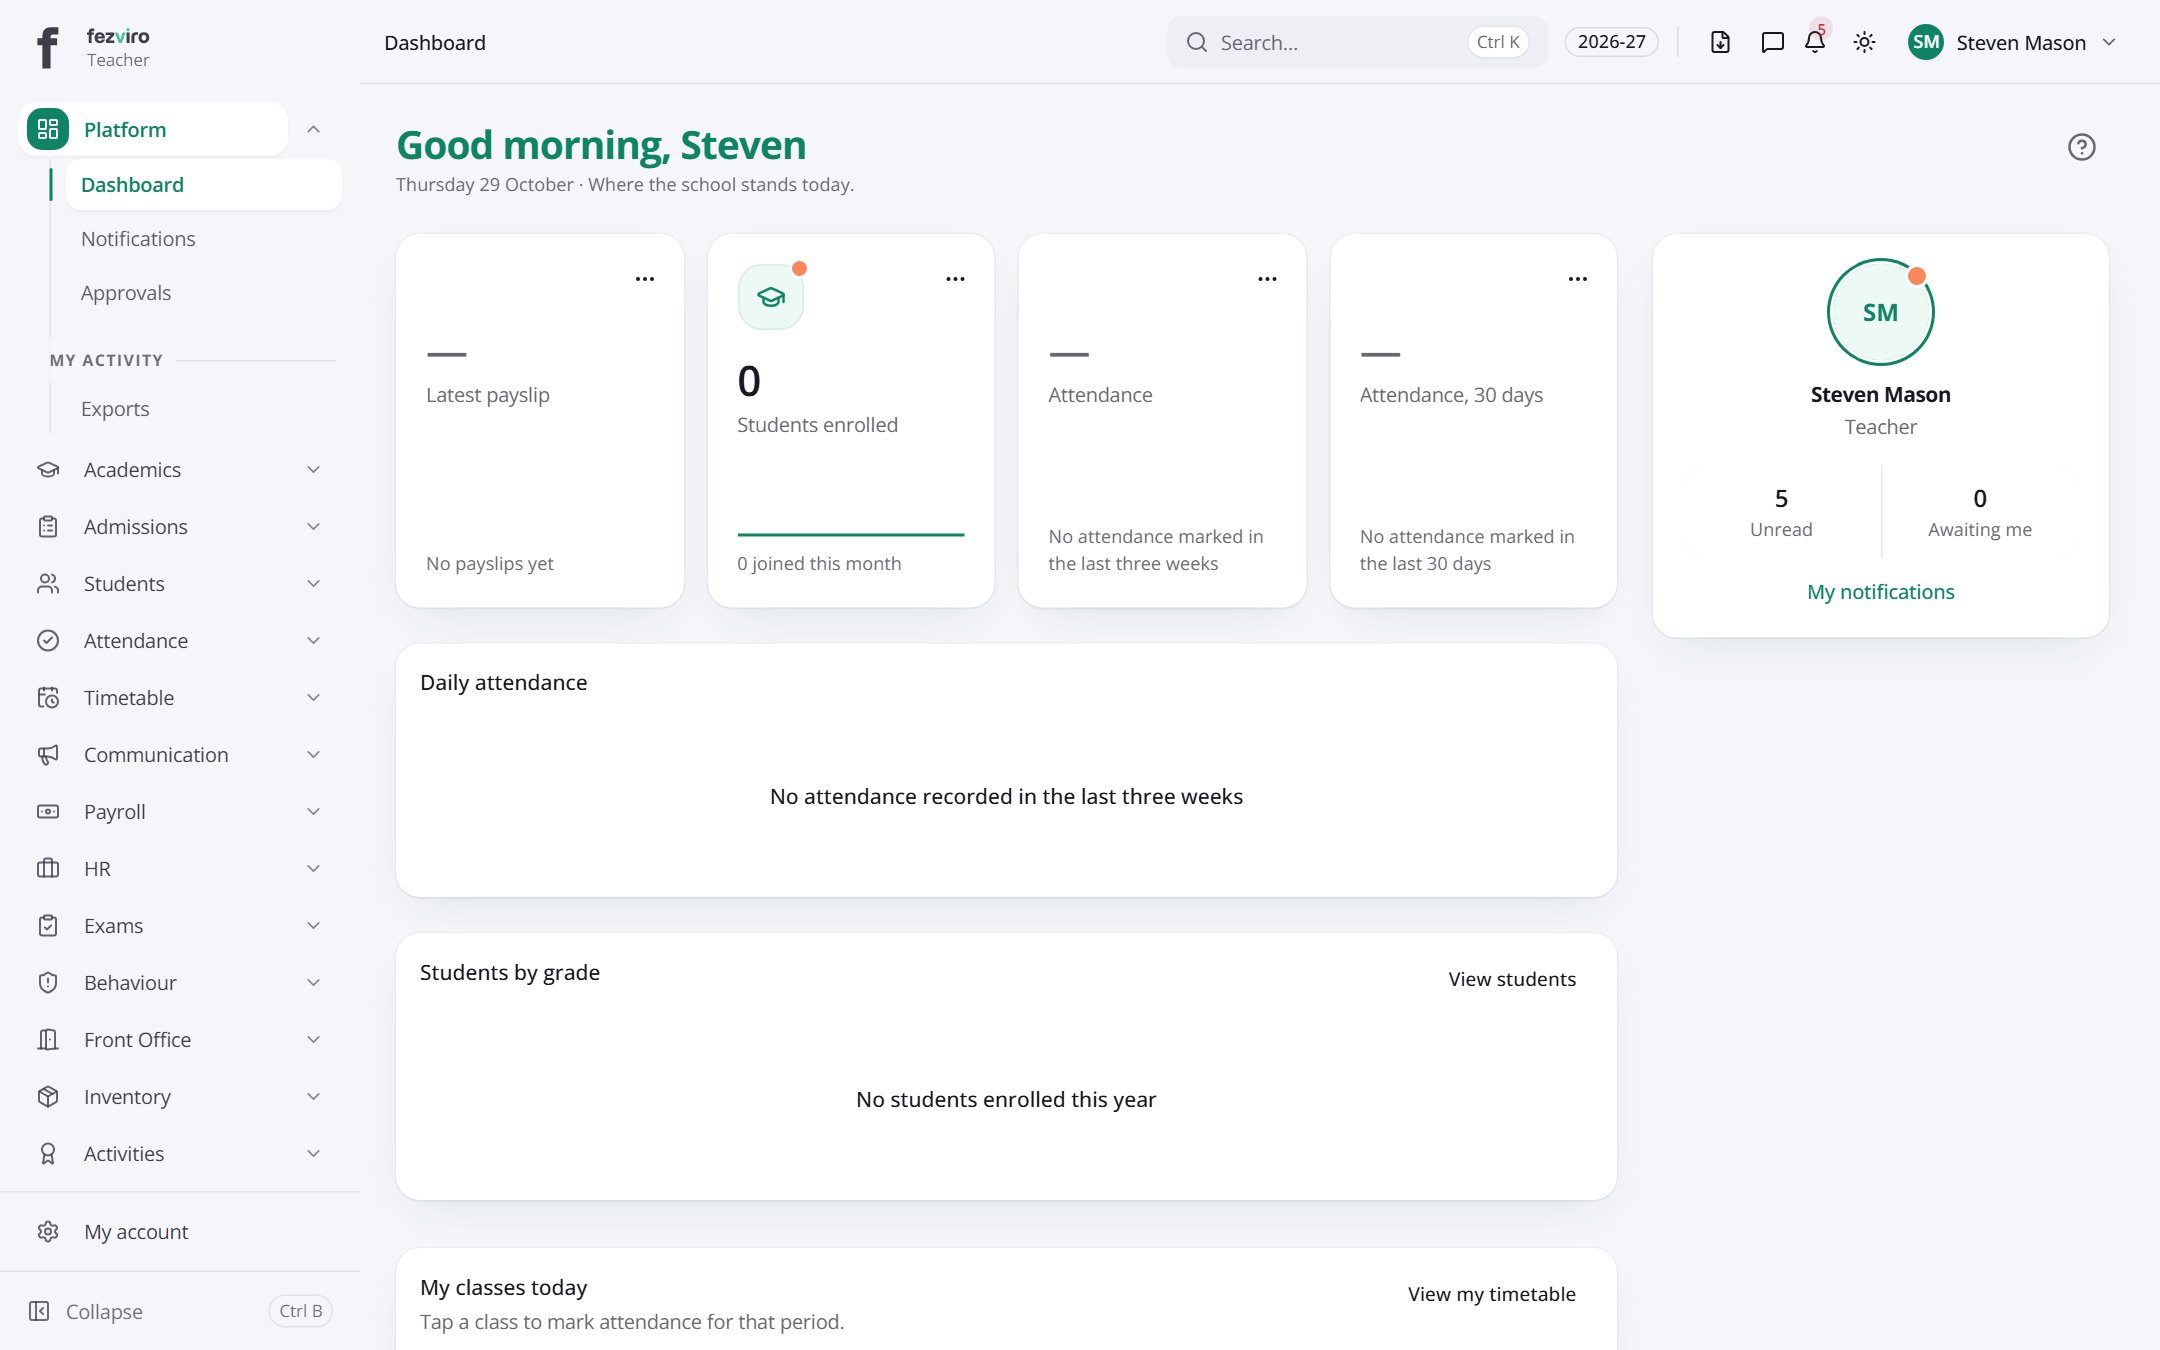Image resolution: width=2160 pixels, height=1350 pixels.
Task: Collapse the sidebar with Collapse button
Action: click(x=180, y=1311)
